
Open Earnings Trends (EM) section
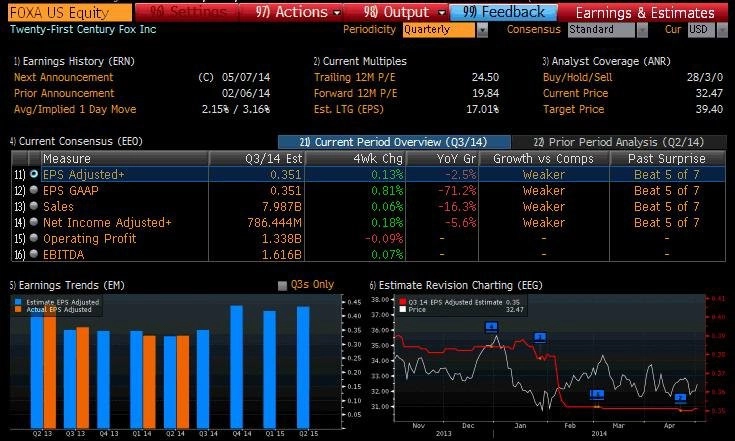click(67, 285)
